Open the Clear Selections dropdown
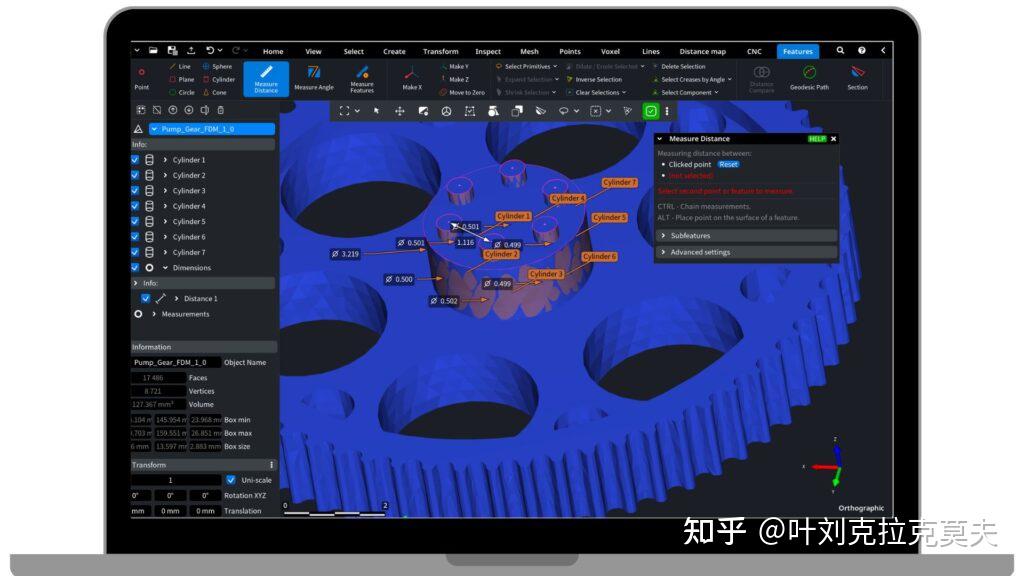 [596, 93]
